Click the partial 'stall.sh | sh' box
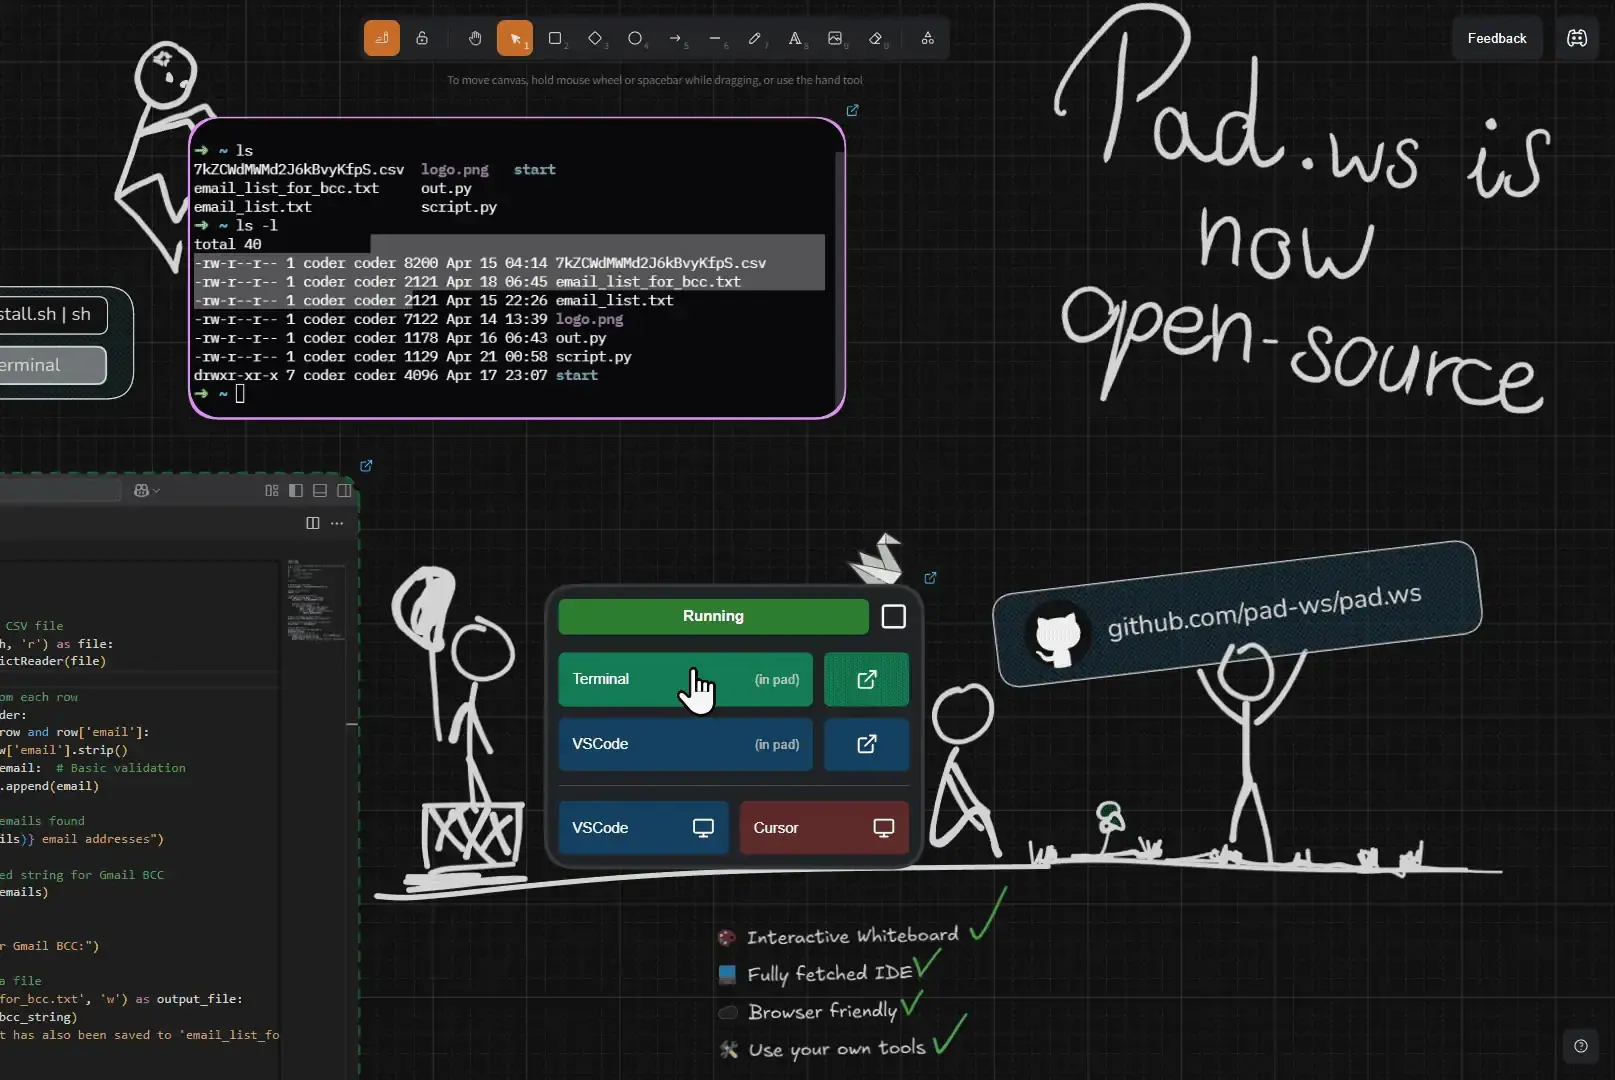The height and width of the screenshot is (1080, 1615). pos(52,314)
